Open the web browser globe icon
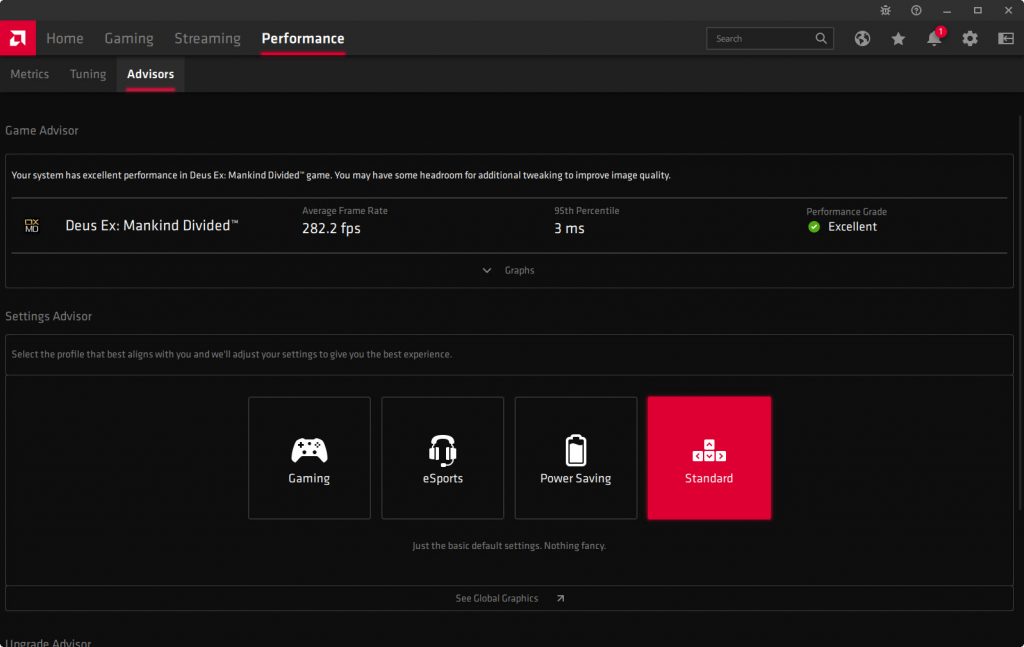Image resolution: width=1024 pixels, height=647 pixels. pos(863,39)
